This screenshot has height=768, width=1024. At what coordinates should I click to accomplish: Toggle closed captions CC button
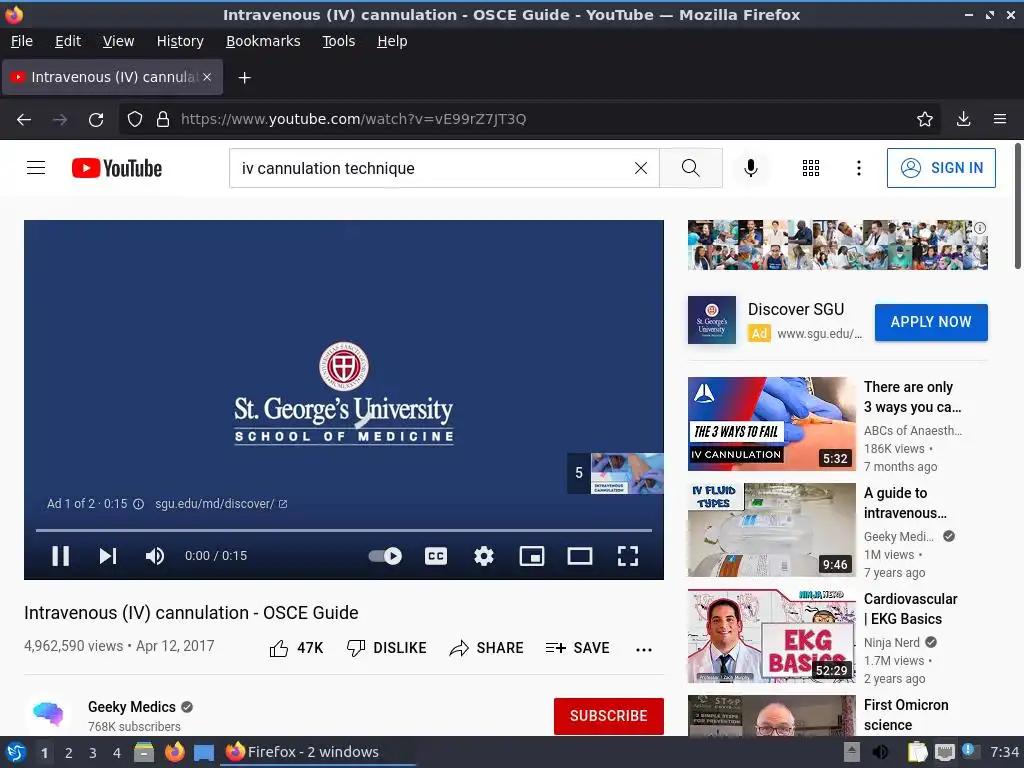[436, 556]
